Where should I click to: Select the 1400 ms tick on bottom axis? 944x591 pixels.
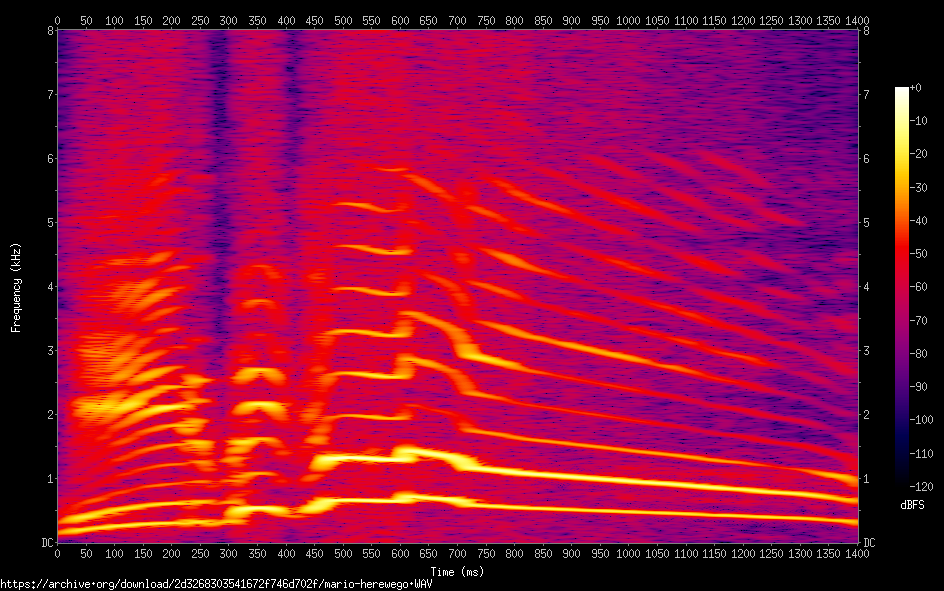tap(856, 553)
